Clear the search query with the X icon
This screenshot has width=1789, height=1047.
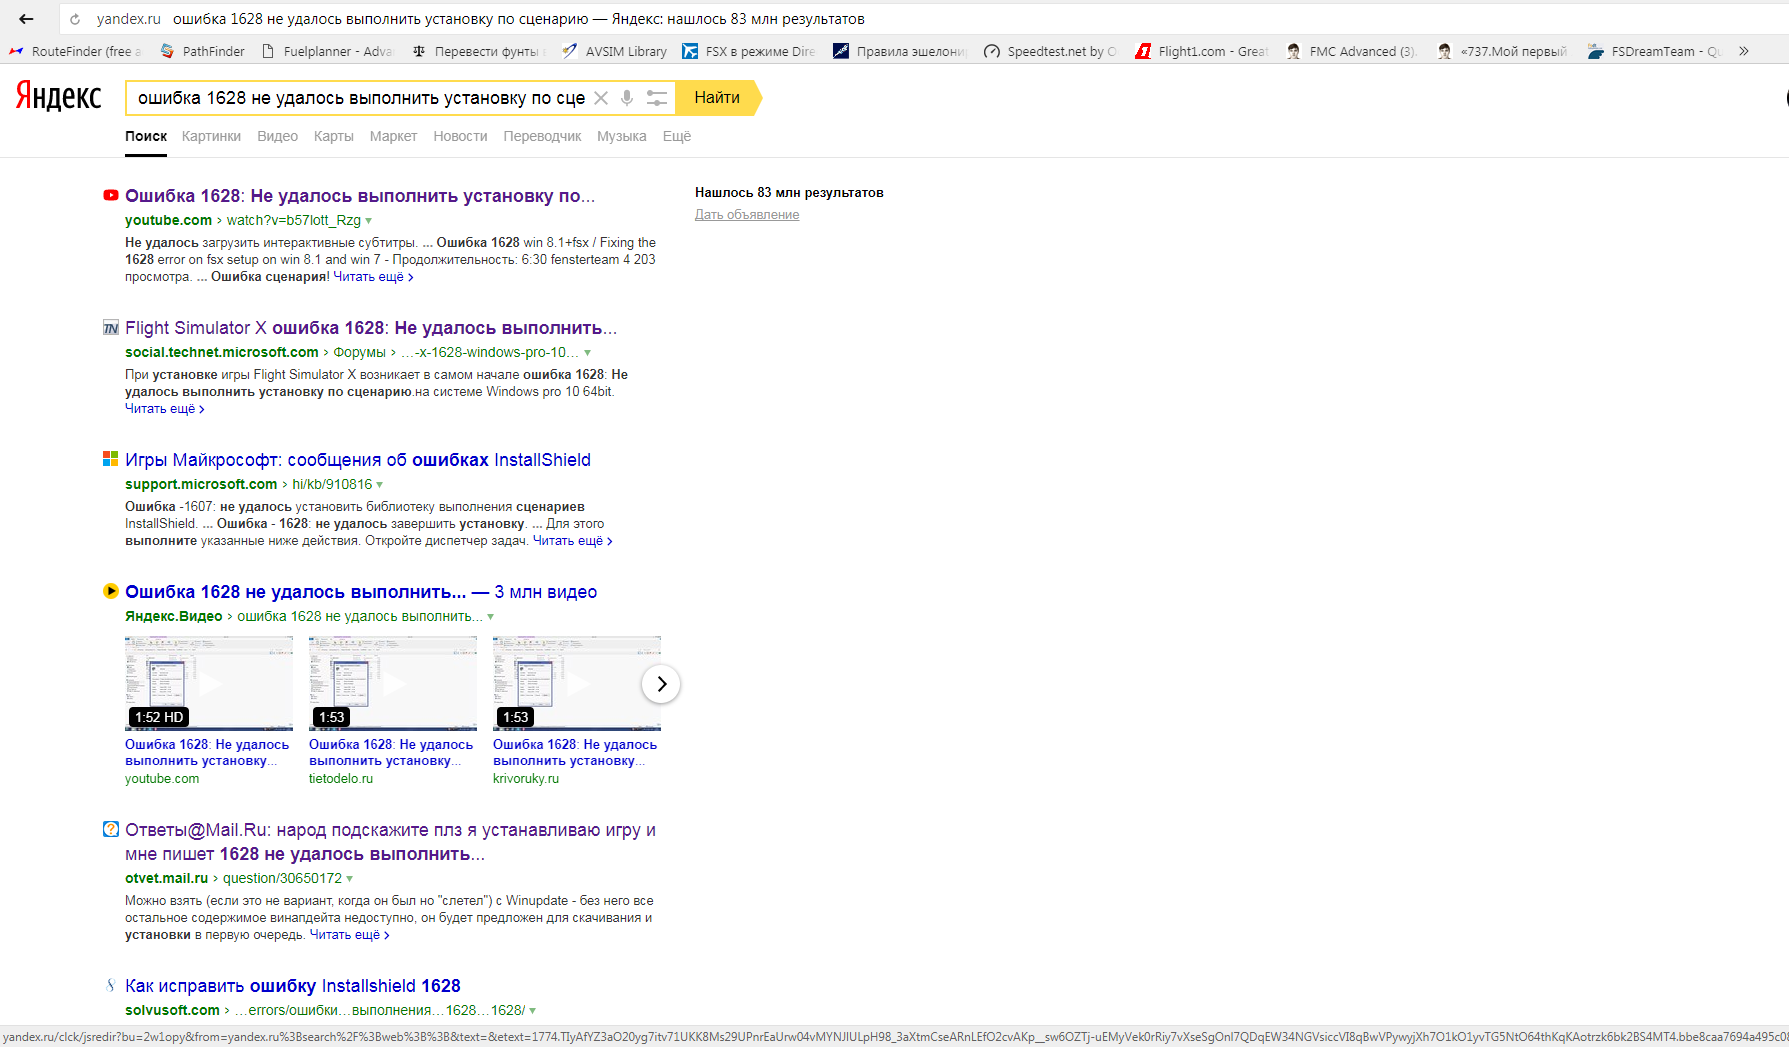tap(601, 98)
